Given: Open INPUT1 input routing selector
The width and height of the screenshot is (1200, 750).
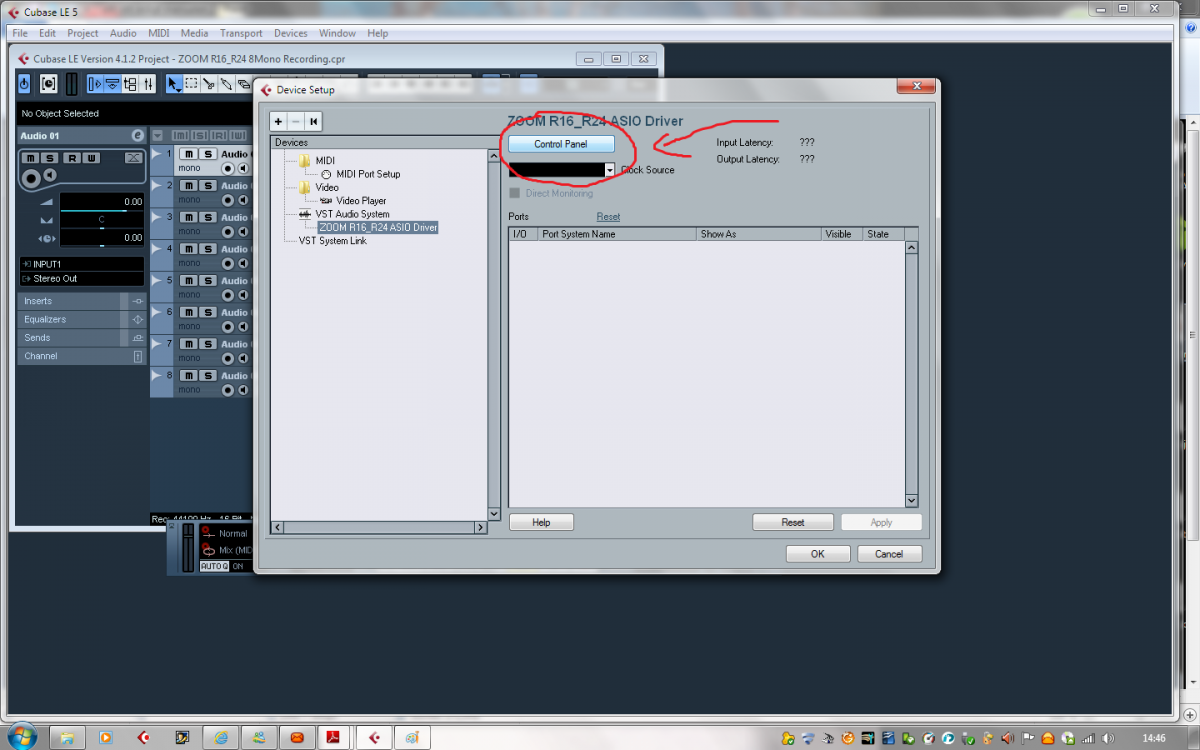Looking at the screenshot, I should pos(81,264).
